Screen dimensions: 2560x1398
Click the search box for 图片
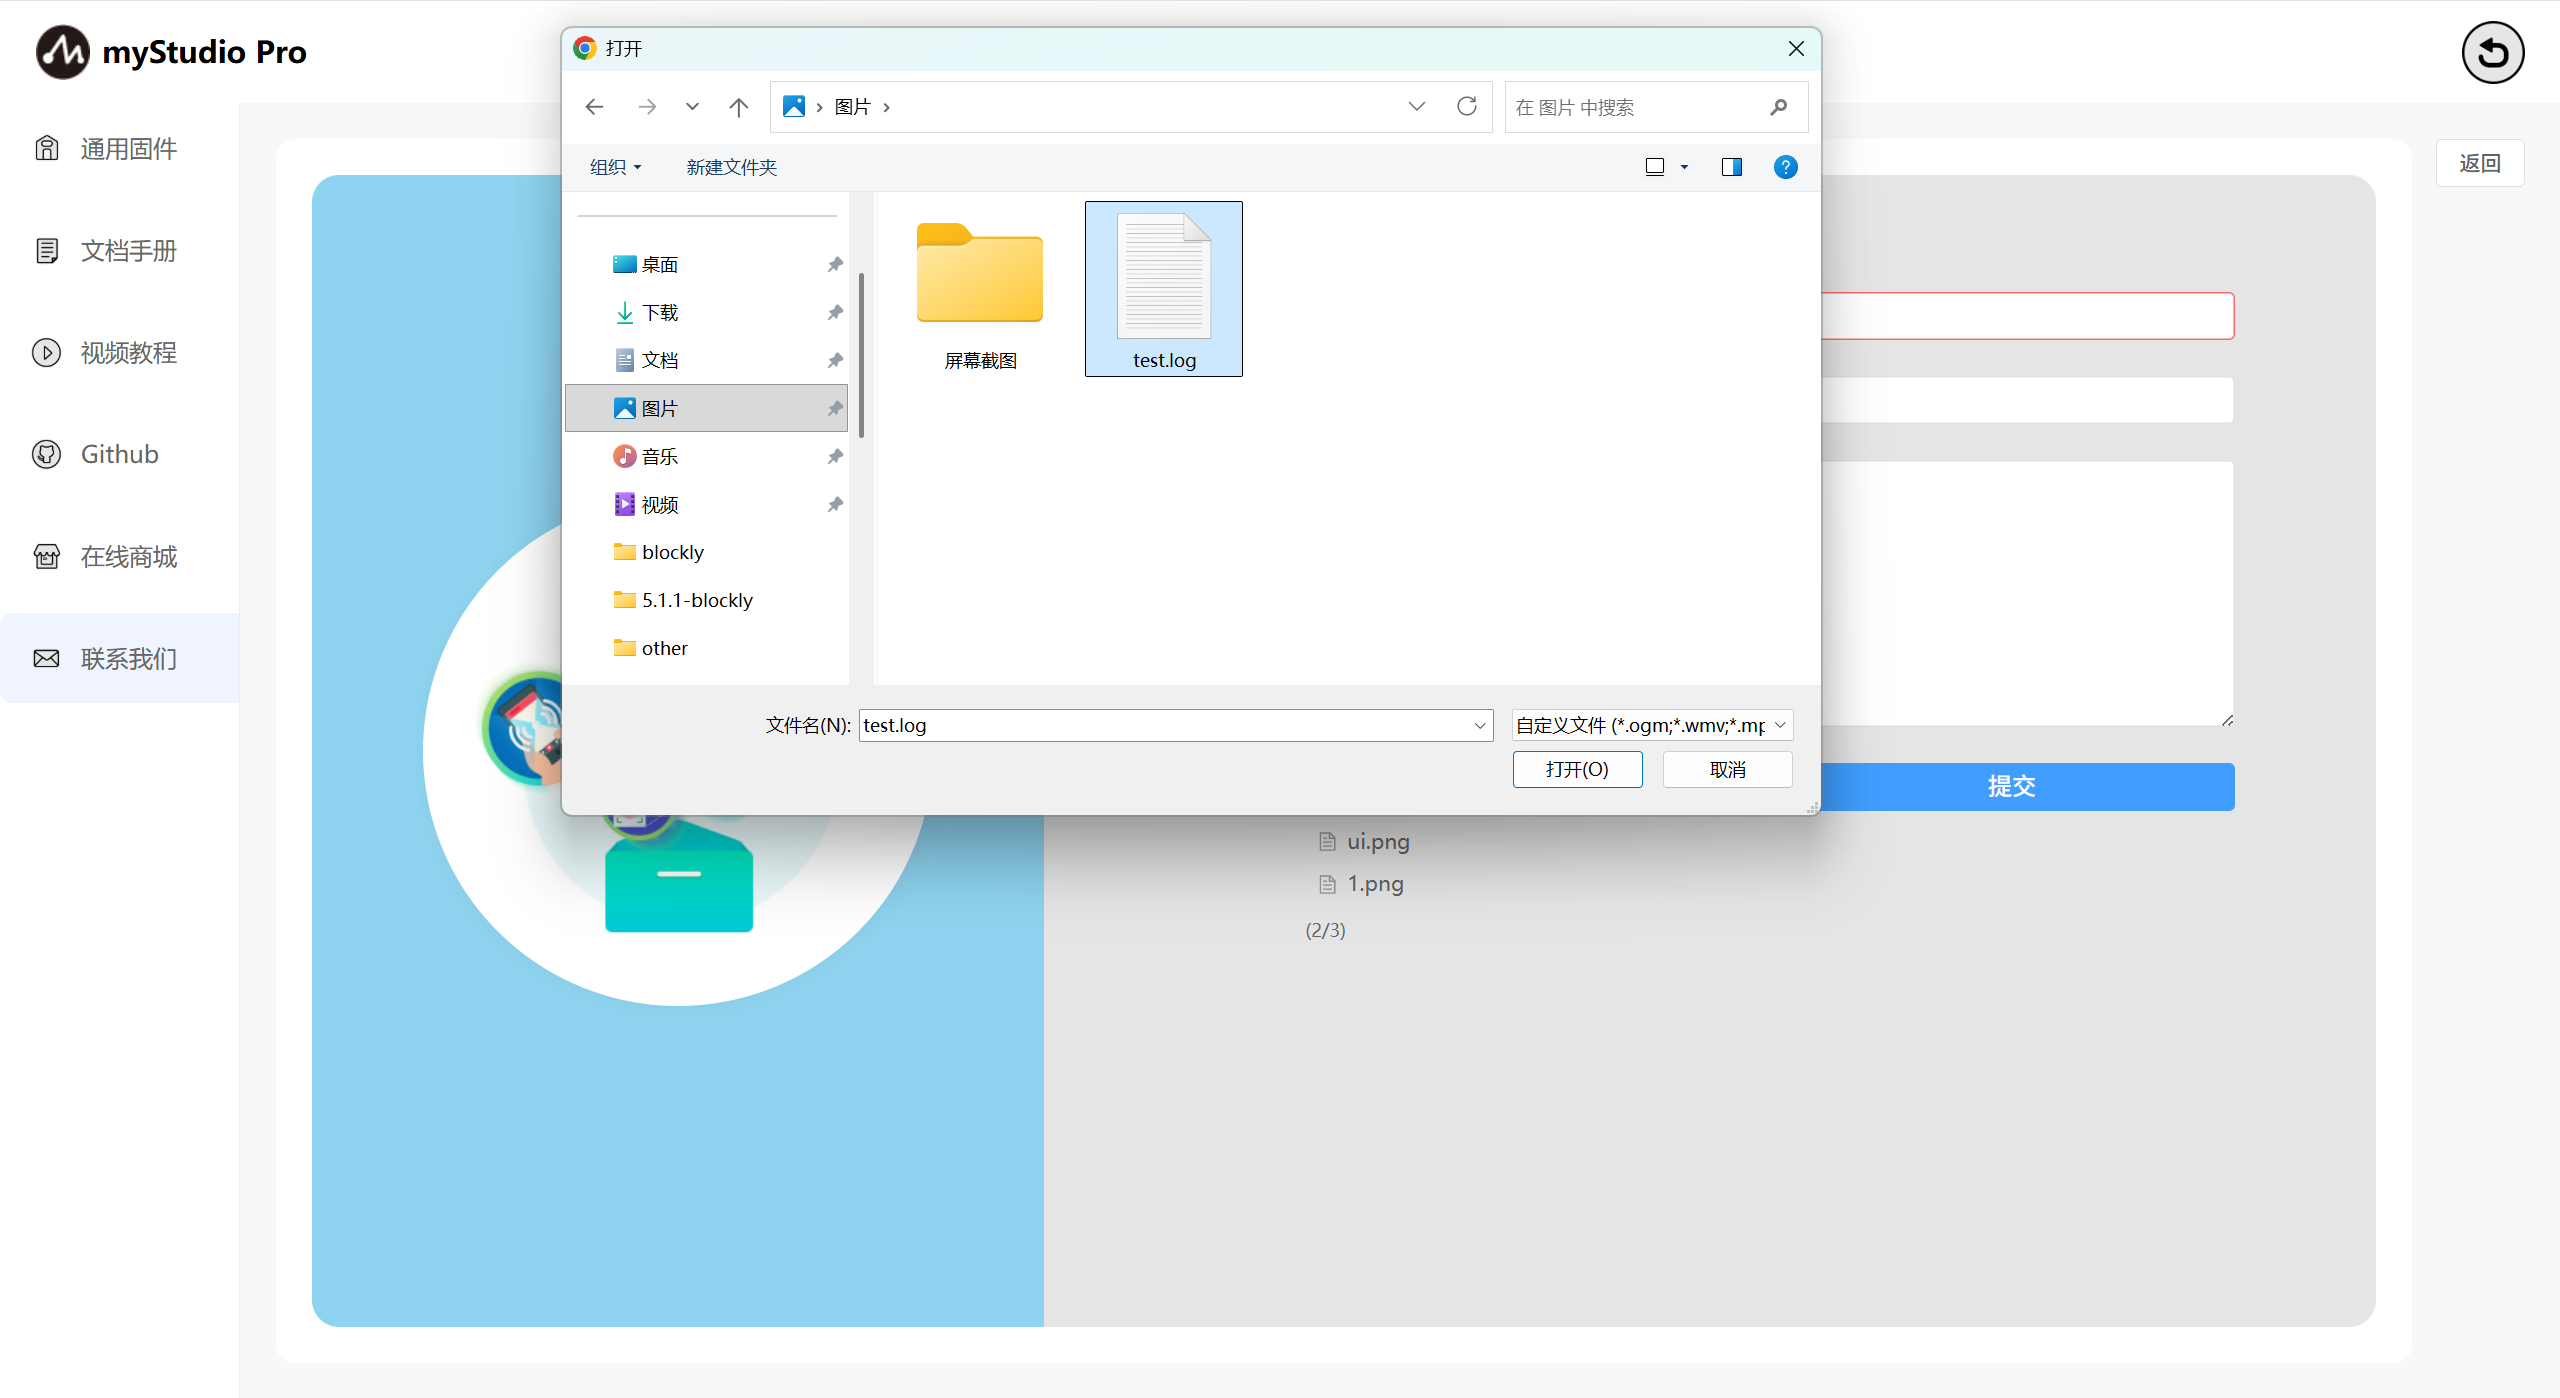click(1640, 107)
